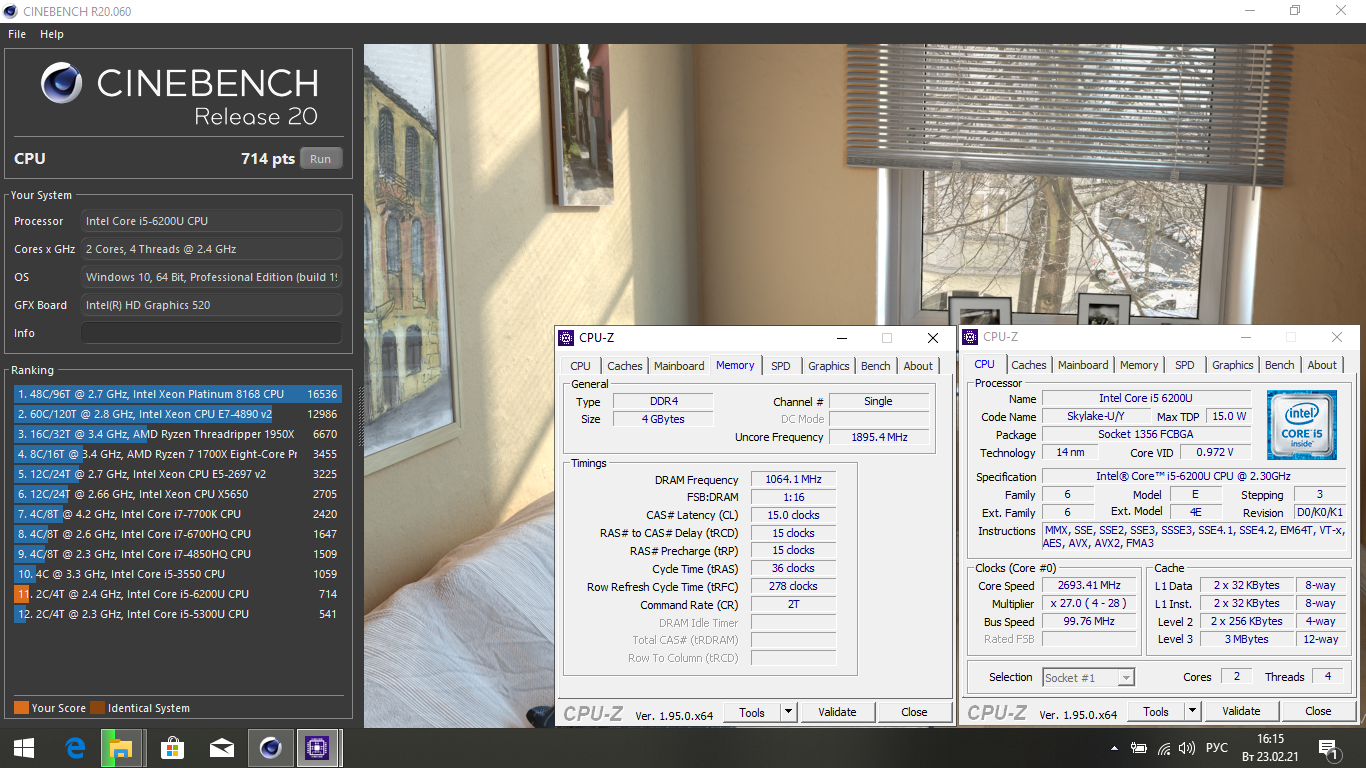This screenshot has width=1366, height=768.
Task: Select the Core i7-7700K ranking row
Action: pos(177,514)
